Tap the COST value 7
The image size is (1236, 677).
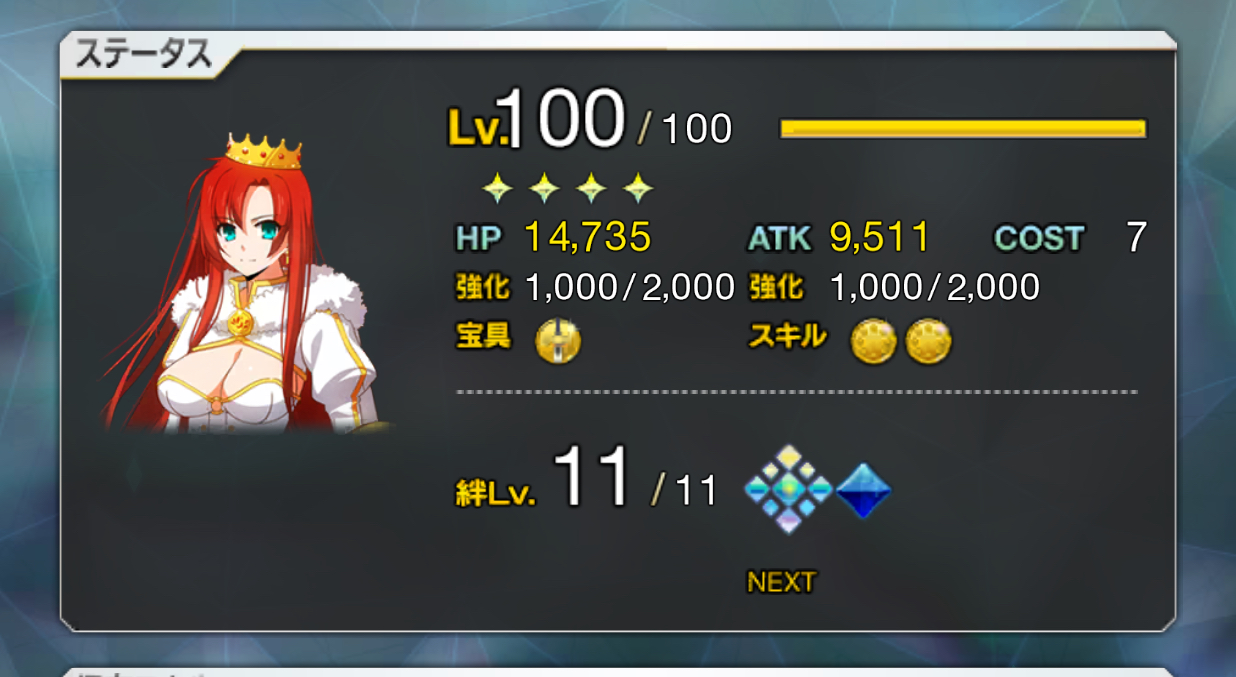coord(1136,238)
